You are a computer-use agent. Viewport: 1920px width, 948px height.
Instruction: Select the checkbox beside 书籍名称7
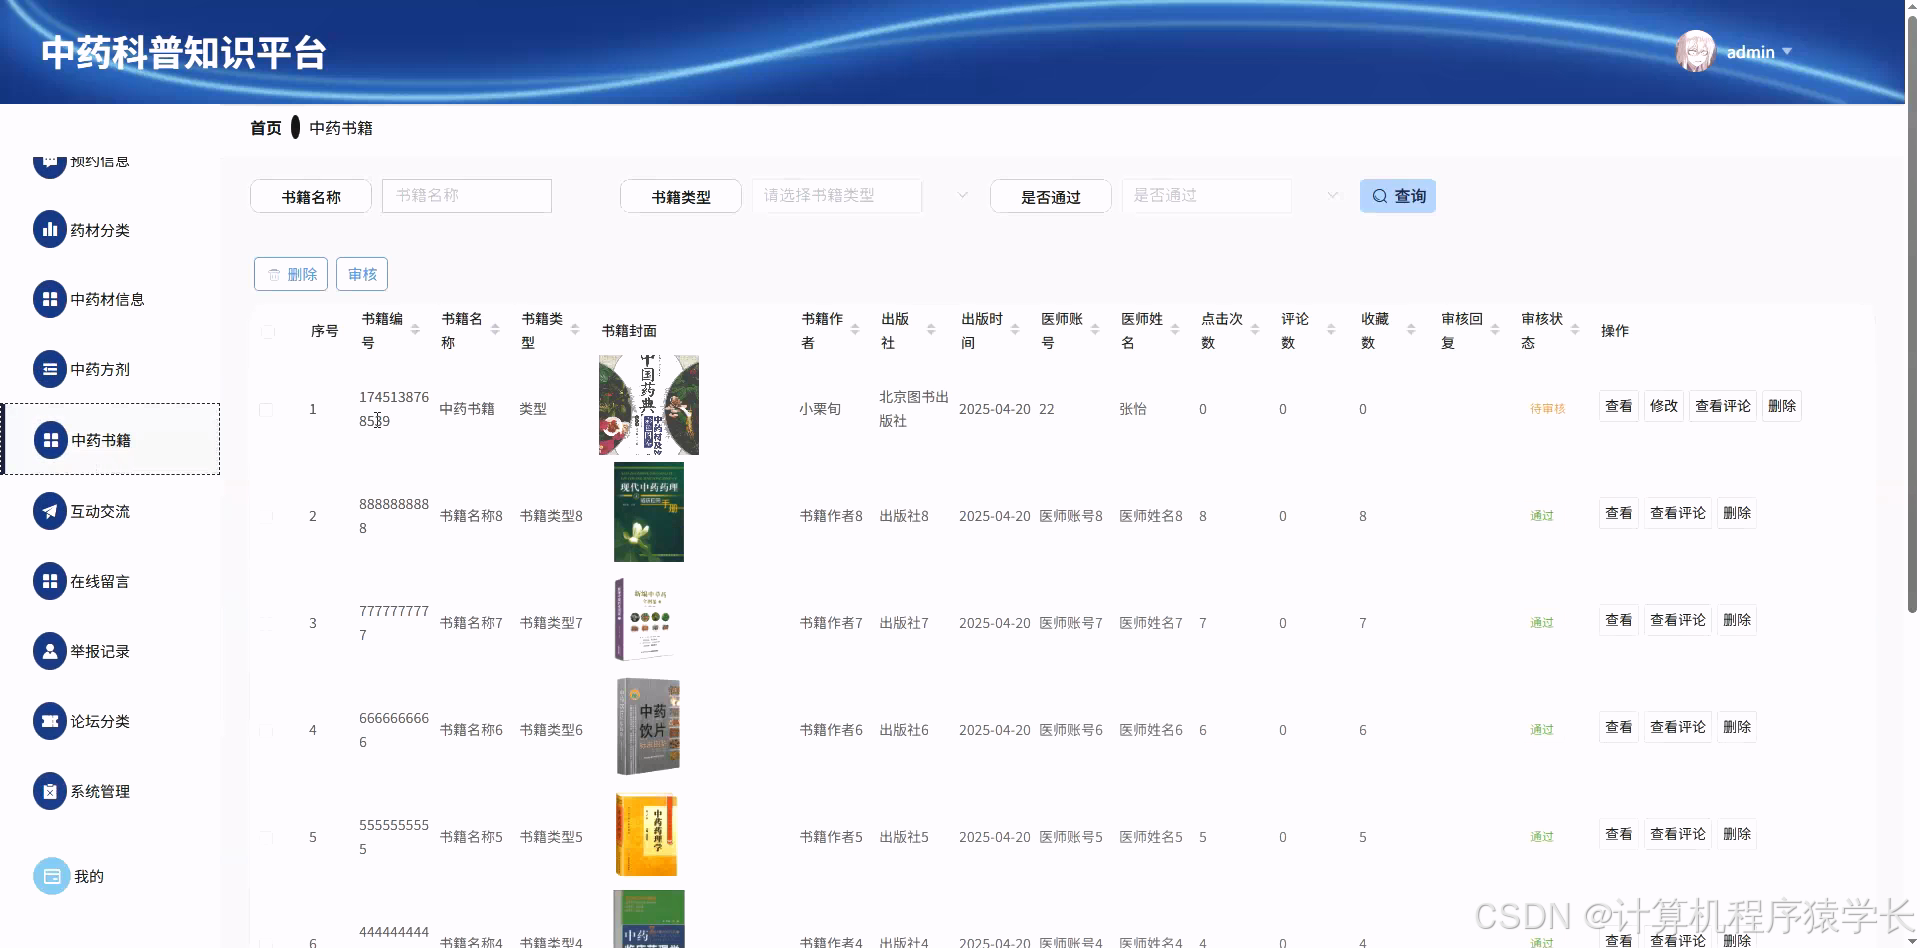tap(267, 622)
